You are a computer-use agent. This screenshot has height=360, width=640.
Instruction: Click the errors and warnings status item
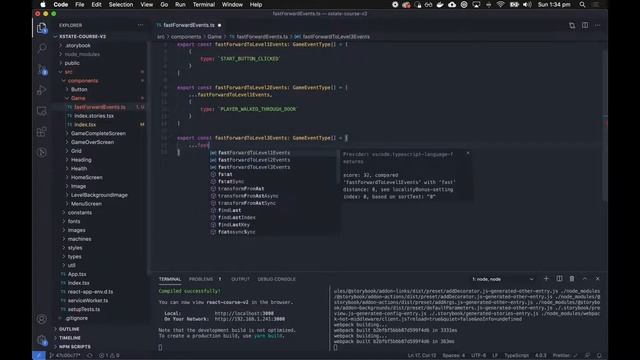coord(109,356)
